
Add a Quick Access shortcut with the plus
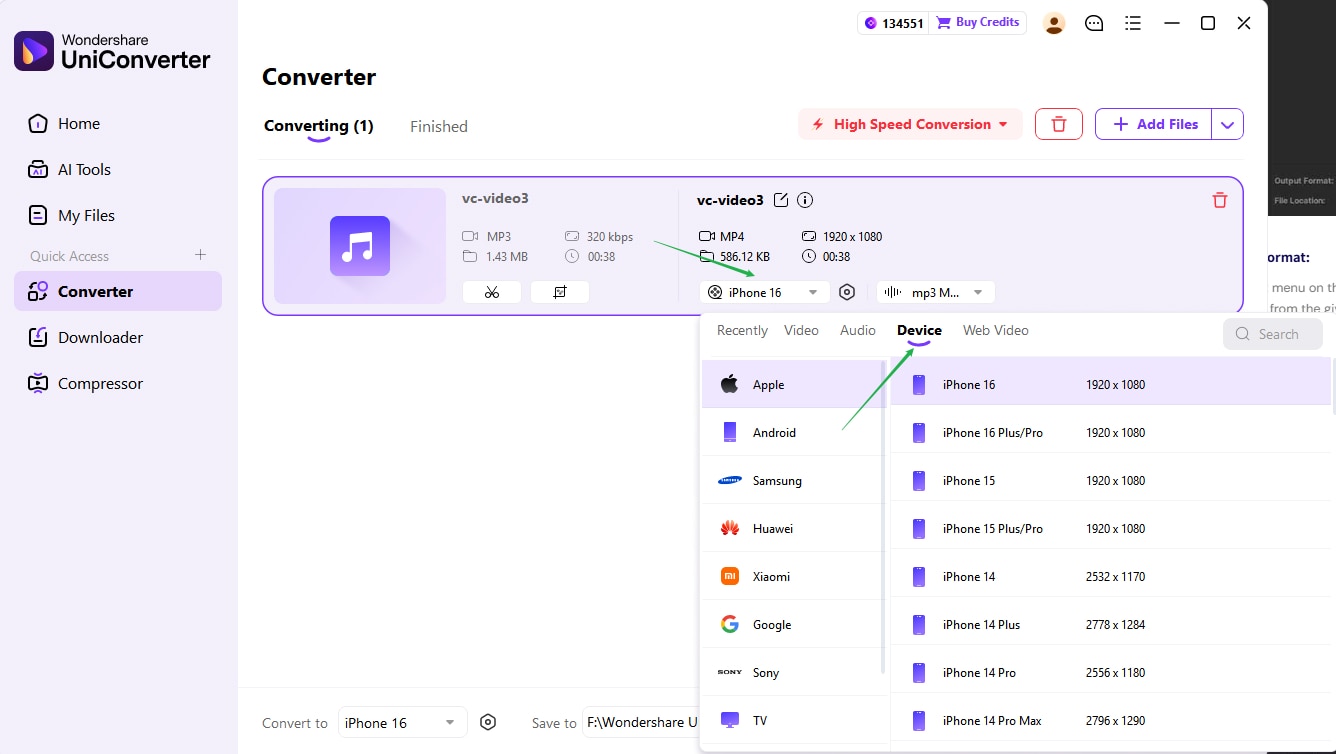tap(200, 255)
